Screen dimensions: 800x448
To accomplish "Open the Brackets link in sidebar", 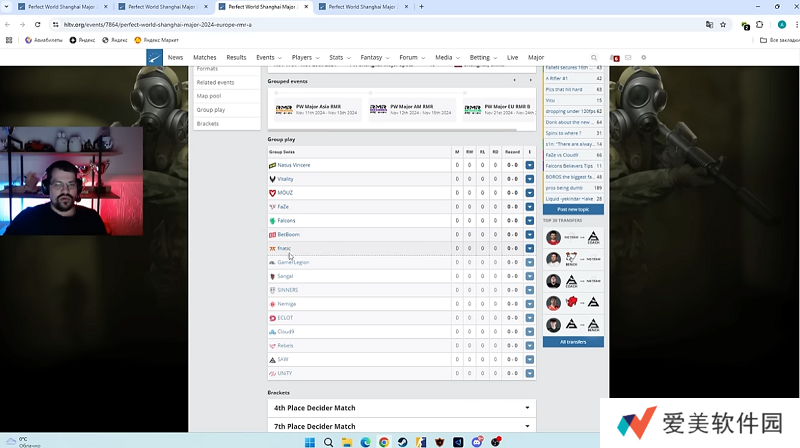I will 208,124.
